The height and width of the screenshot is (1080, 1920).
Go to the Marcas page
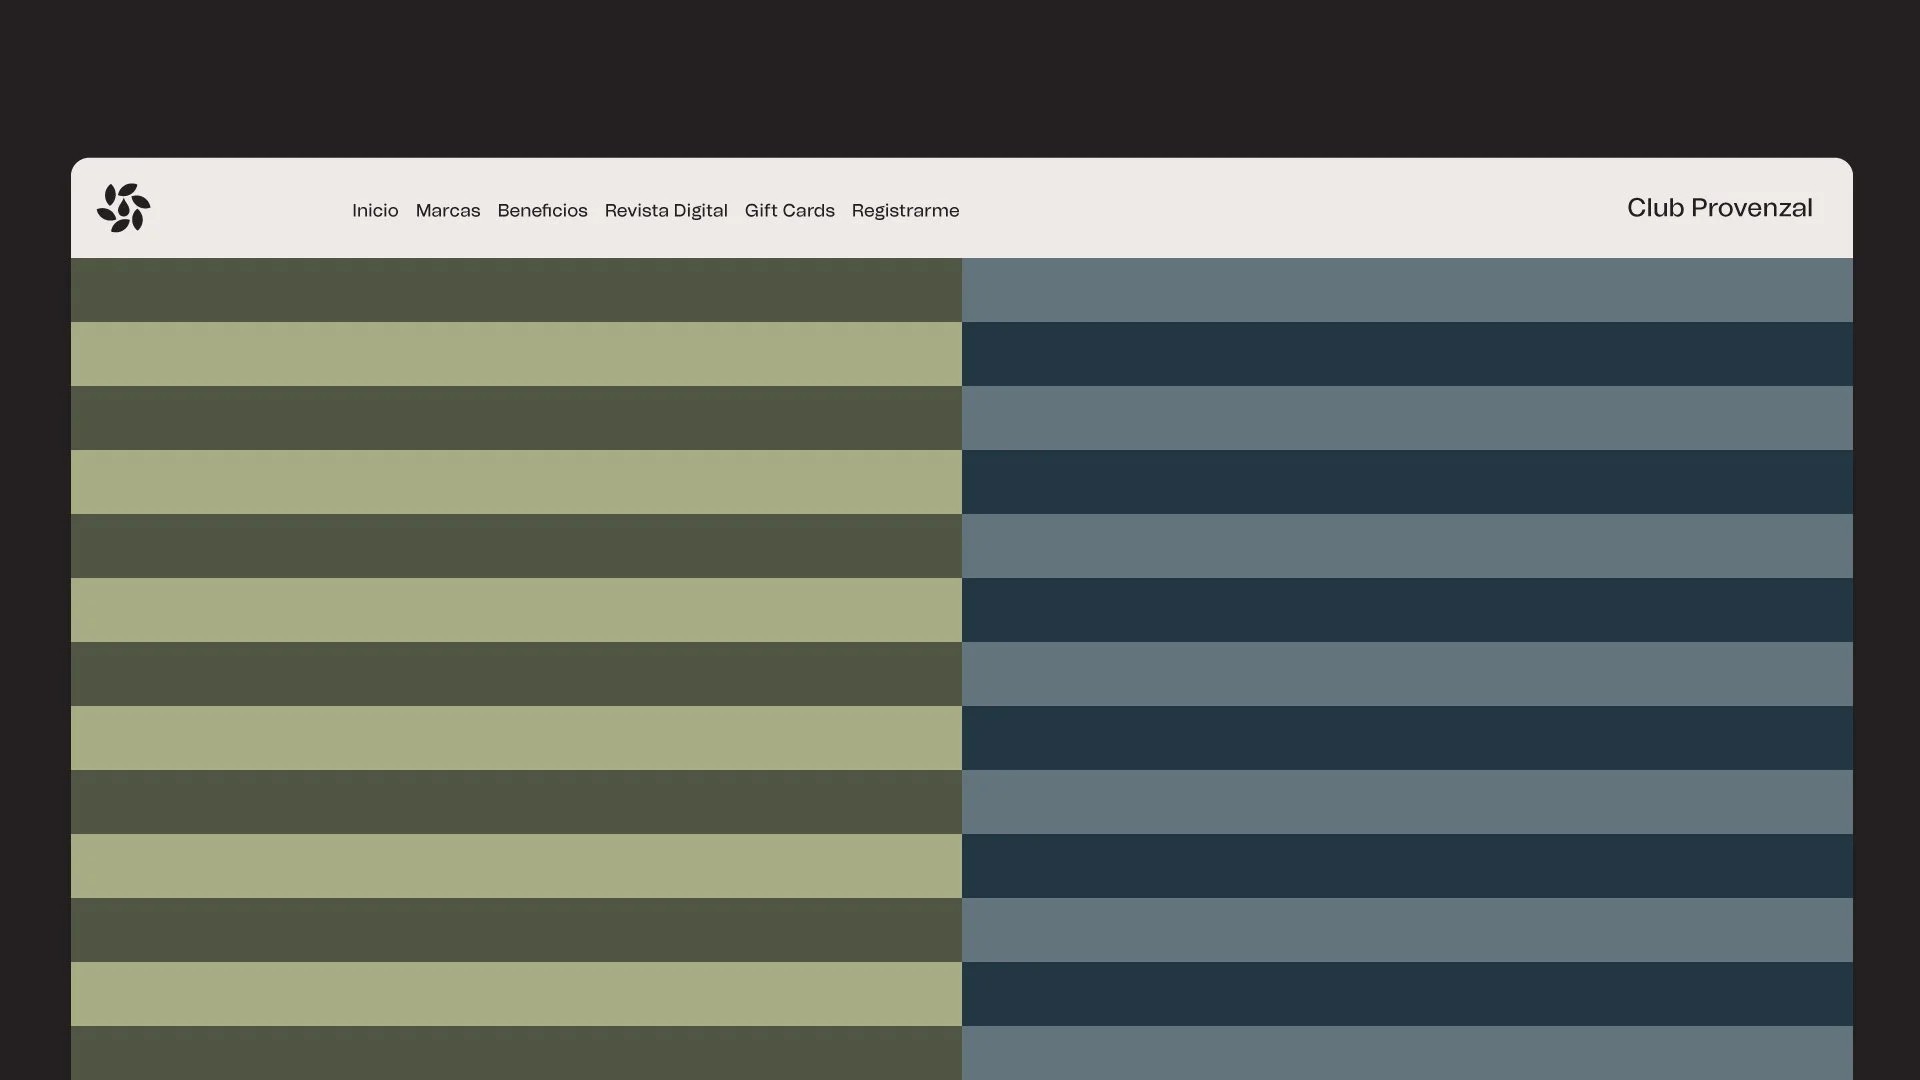click(x=448, y=210)
